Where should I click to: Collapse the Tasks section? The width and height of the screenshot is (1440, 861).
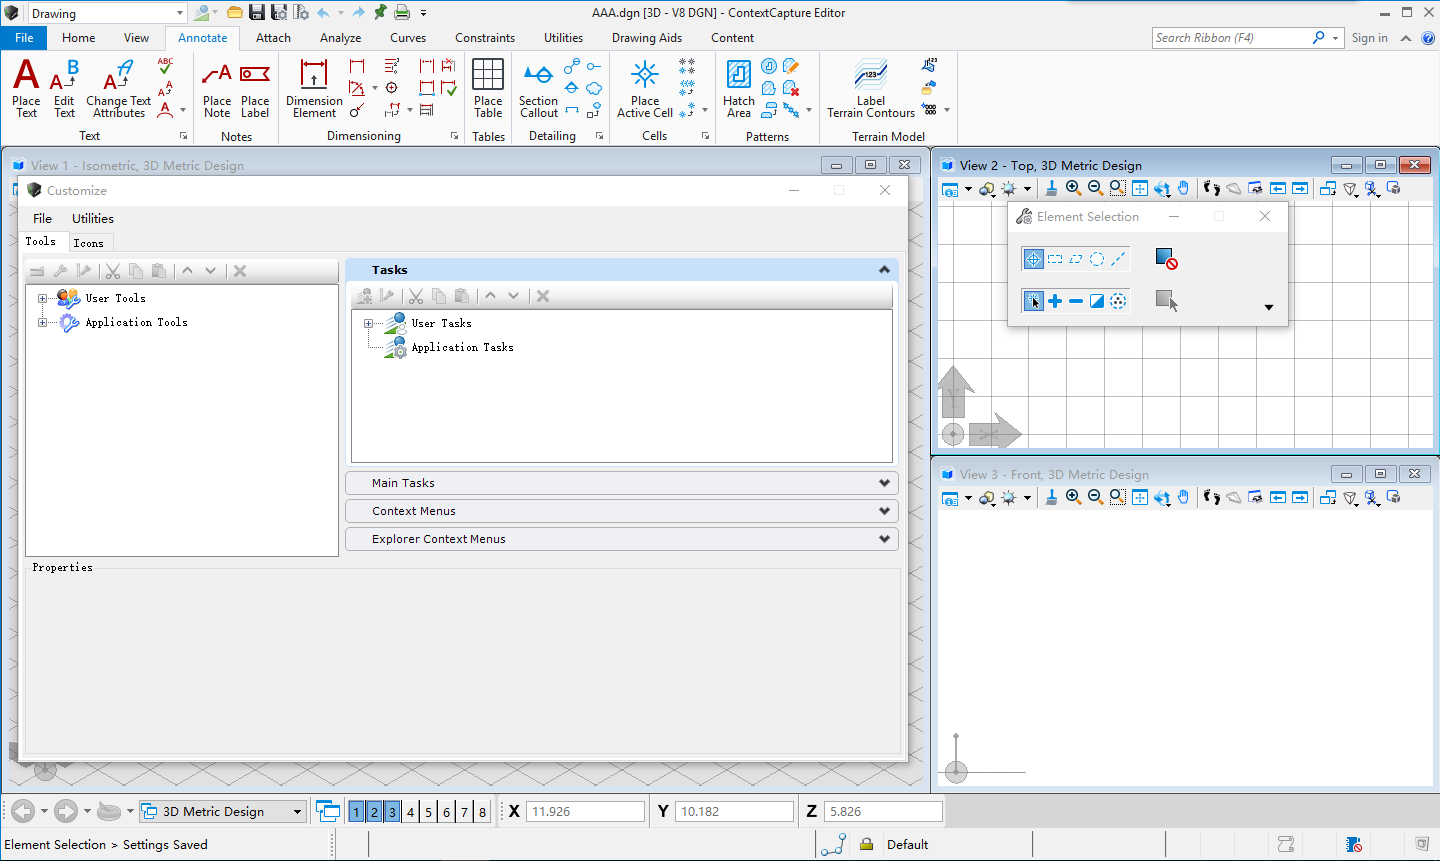(x=884, y=270)
